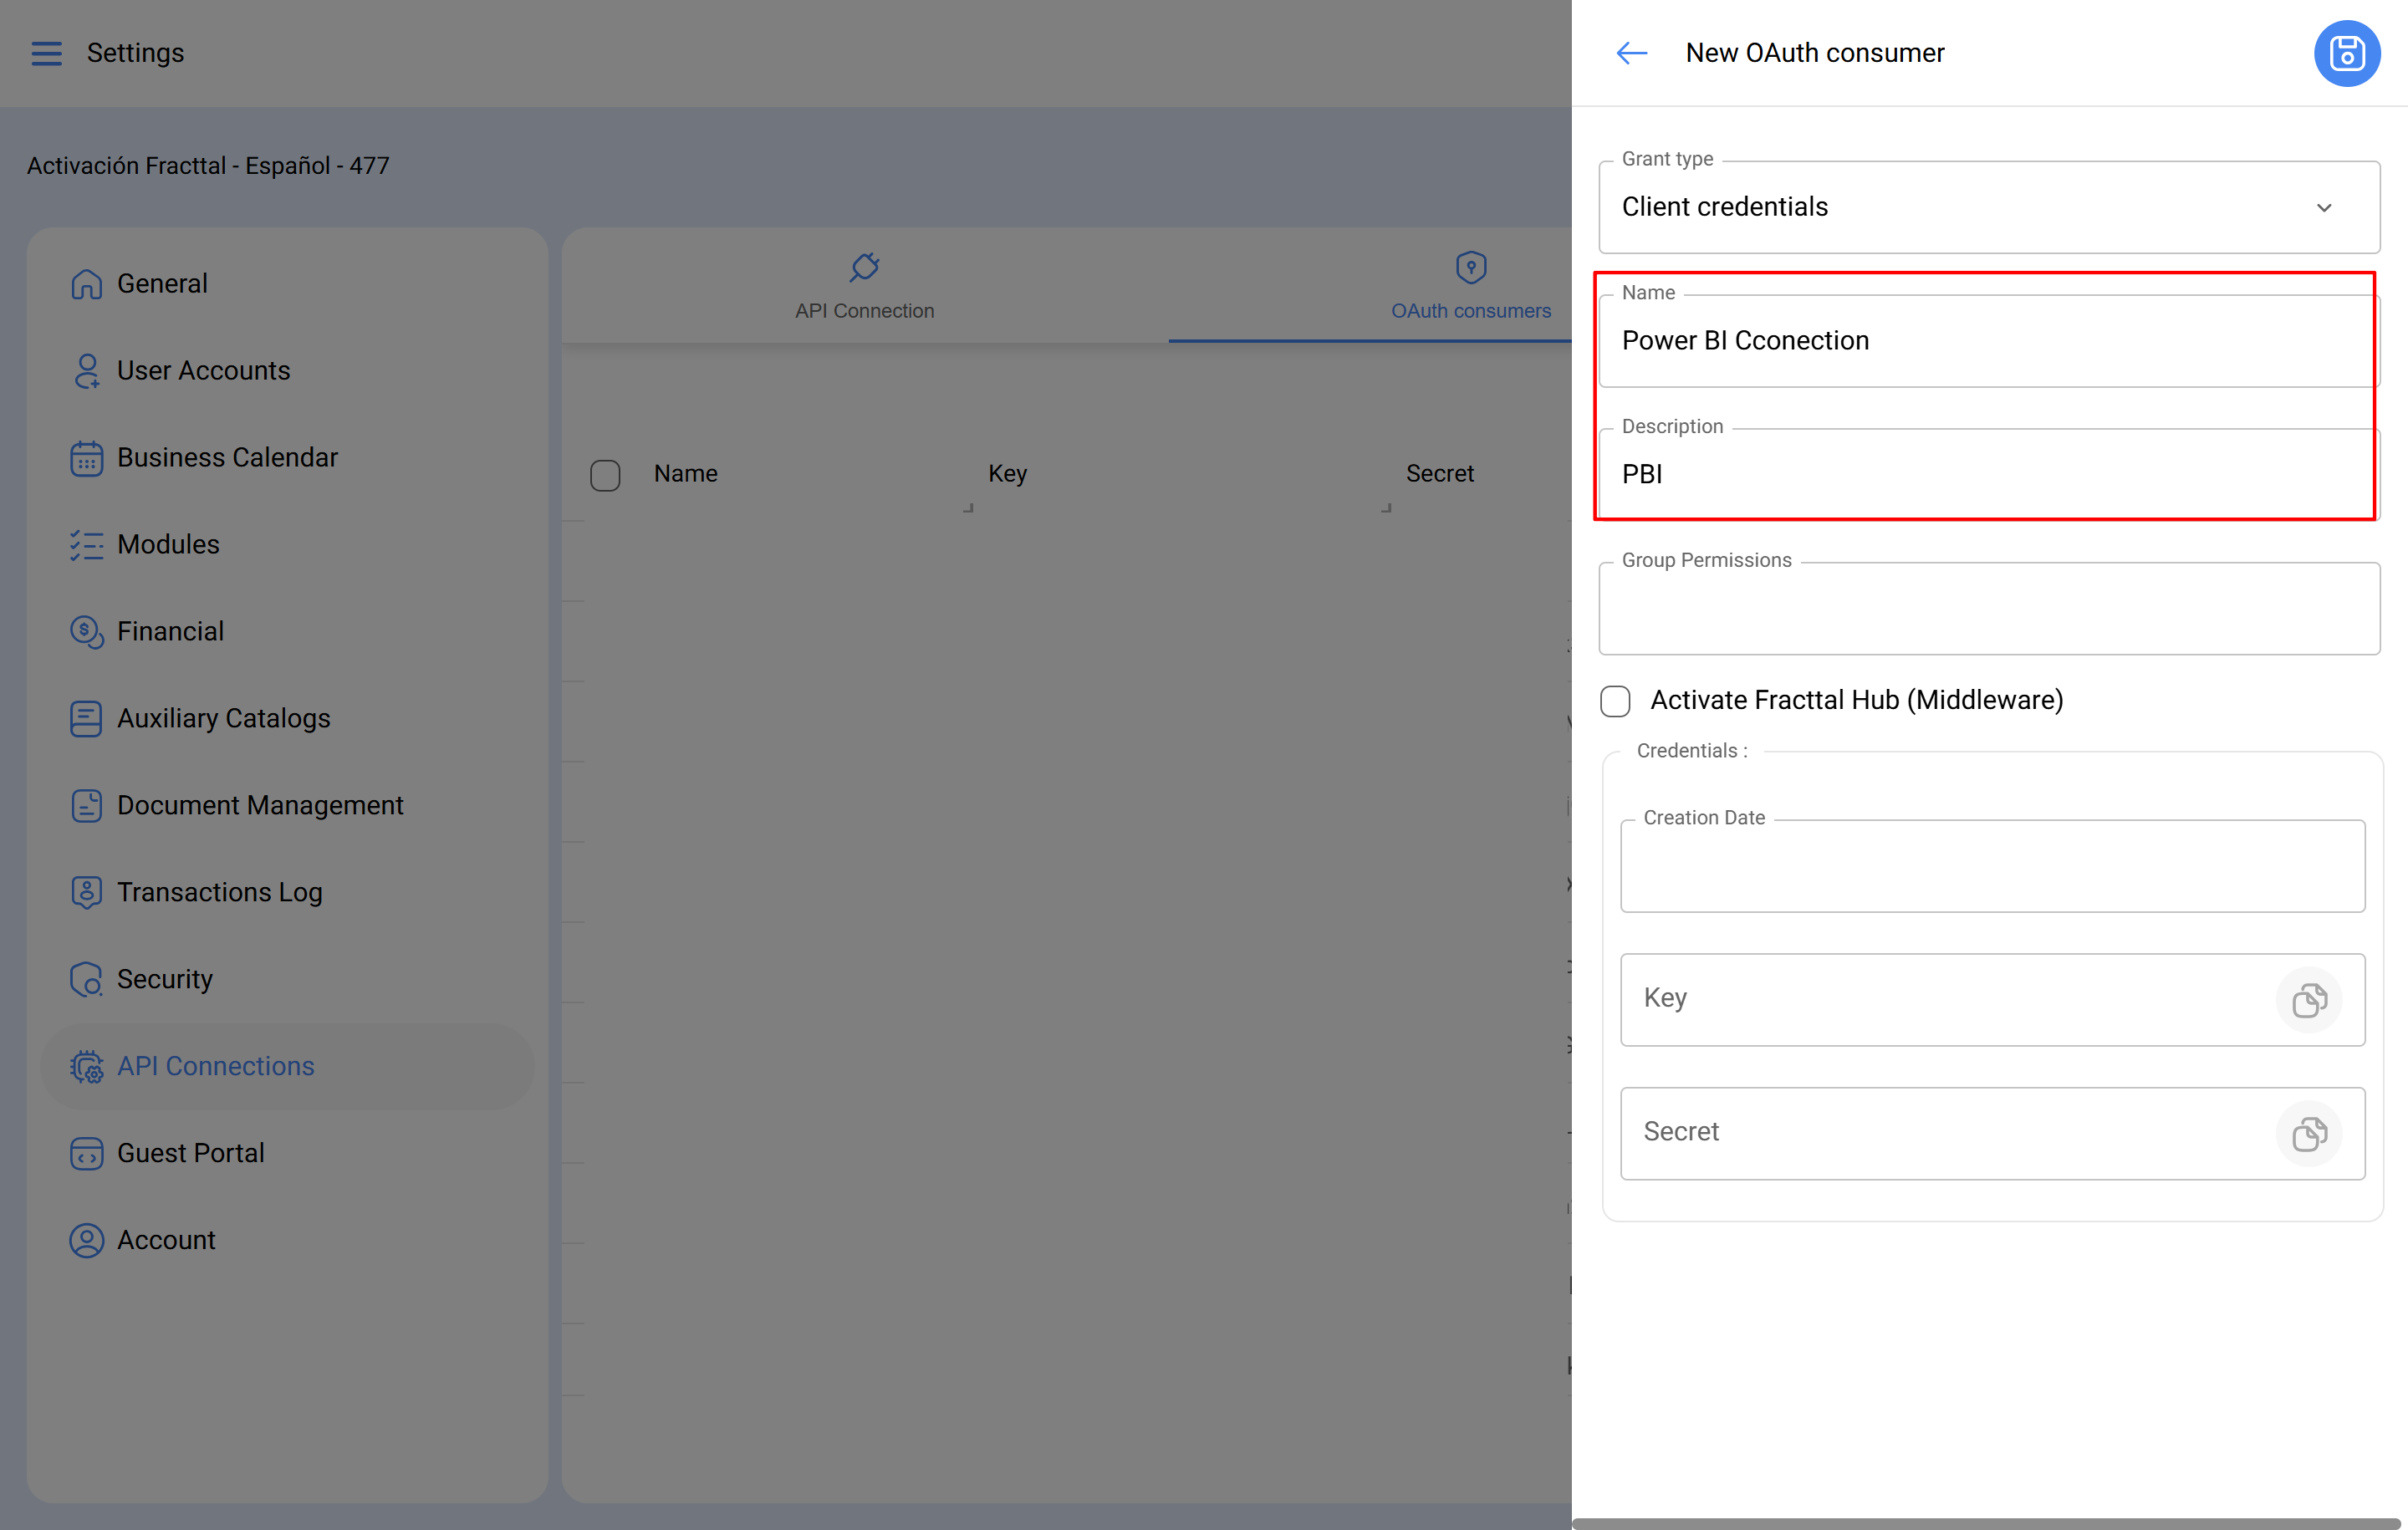Image resolution: width=2408 pixels, height=1530 pixels.
Task: Switch to the API Connection tab
Action: [864, 287]
